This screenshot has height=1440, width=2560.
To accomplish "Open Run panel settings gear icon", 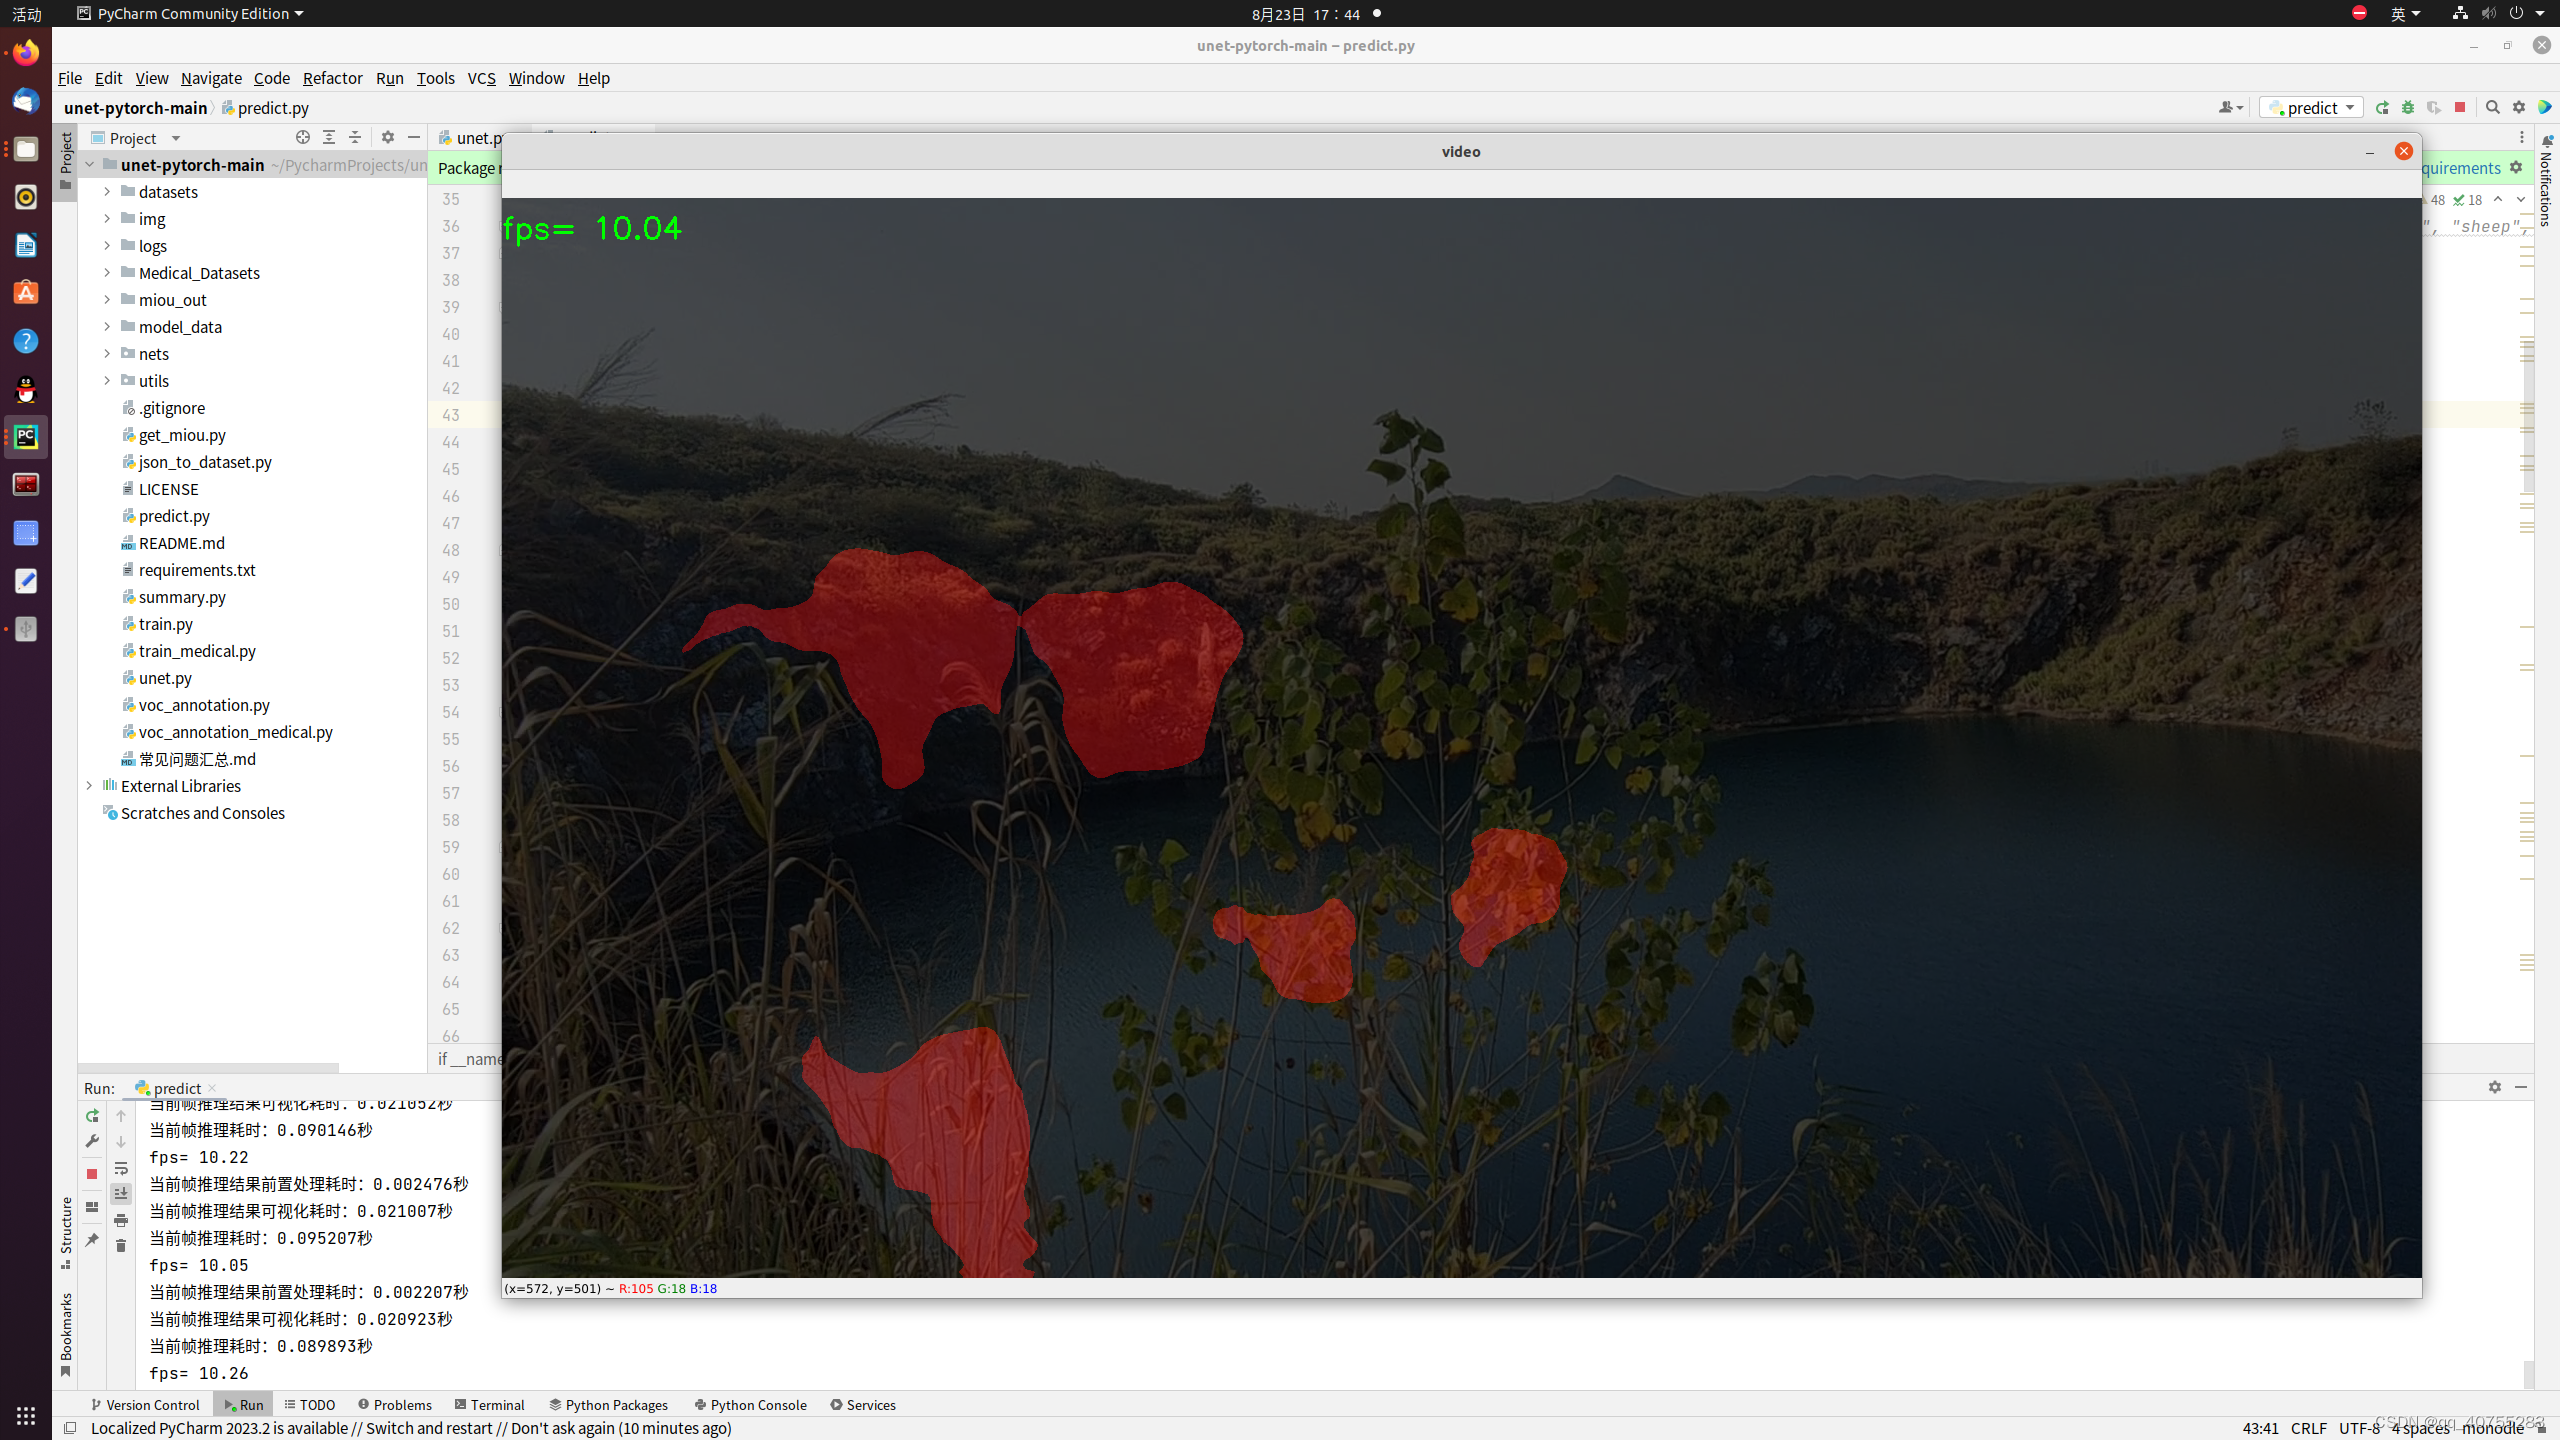I will [2495, 1087].
